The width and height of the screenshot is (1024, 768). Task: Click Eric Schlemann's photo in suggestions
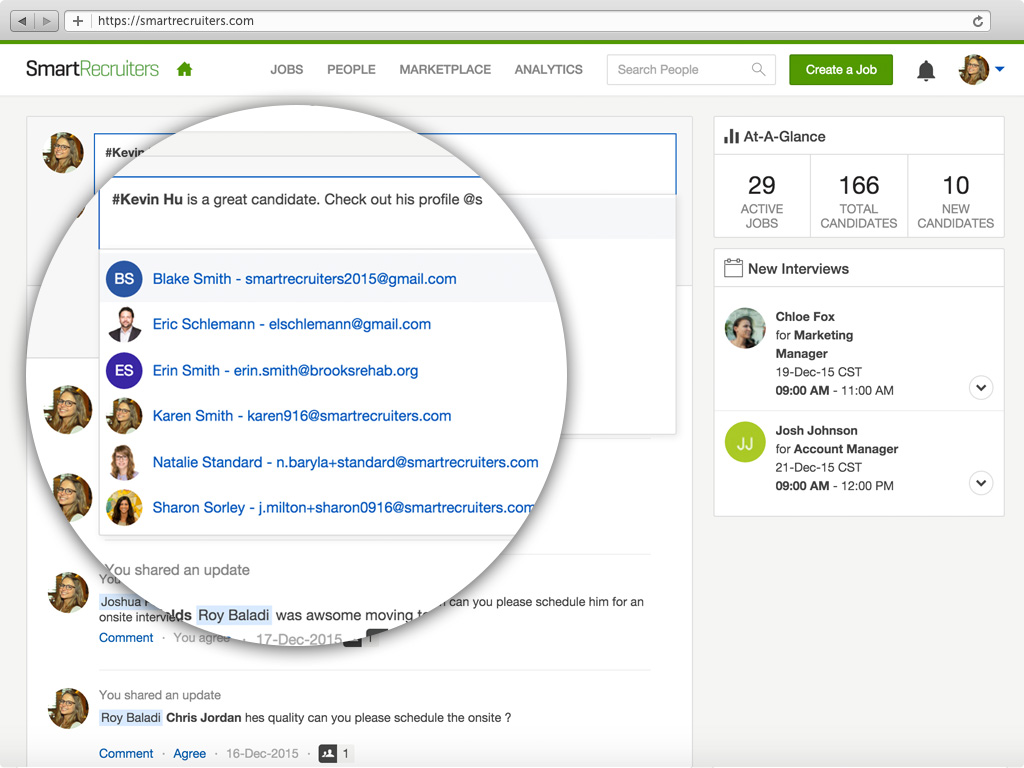[124, 325]
